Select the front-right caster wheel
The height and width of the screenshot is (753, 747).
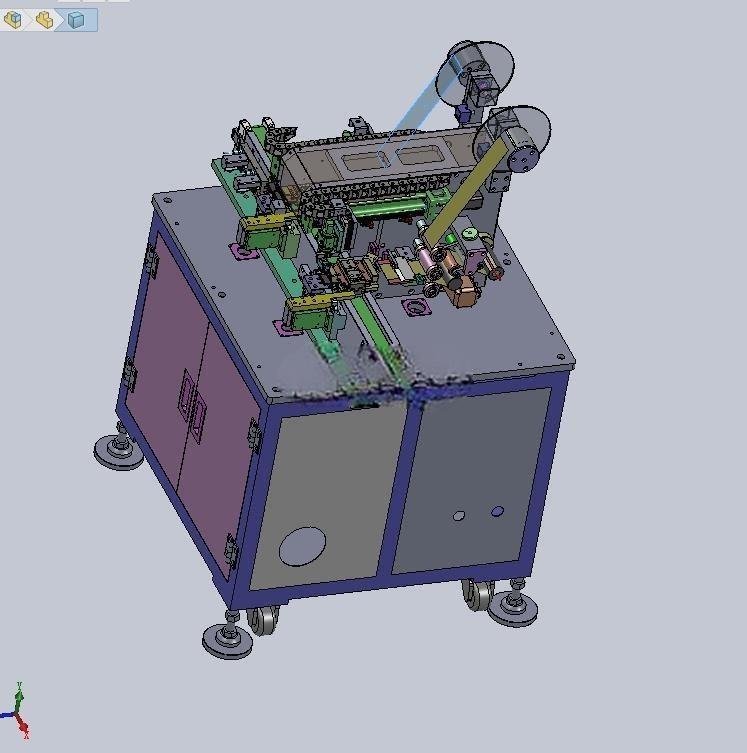(477, 595)
